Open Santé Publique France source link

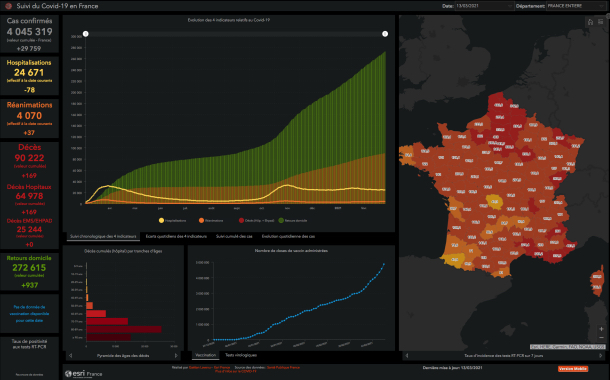[x=283, y=368]
